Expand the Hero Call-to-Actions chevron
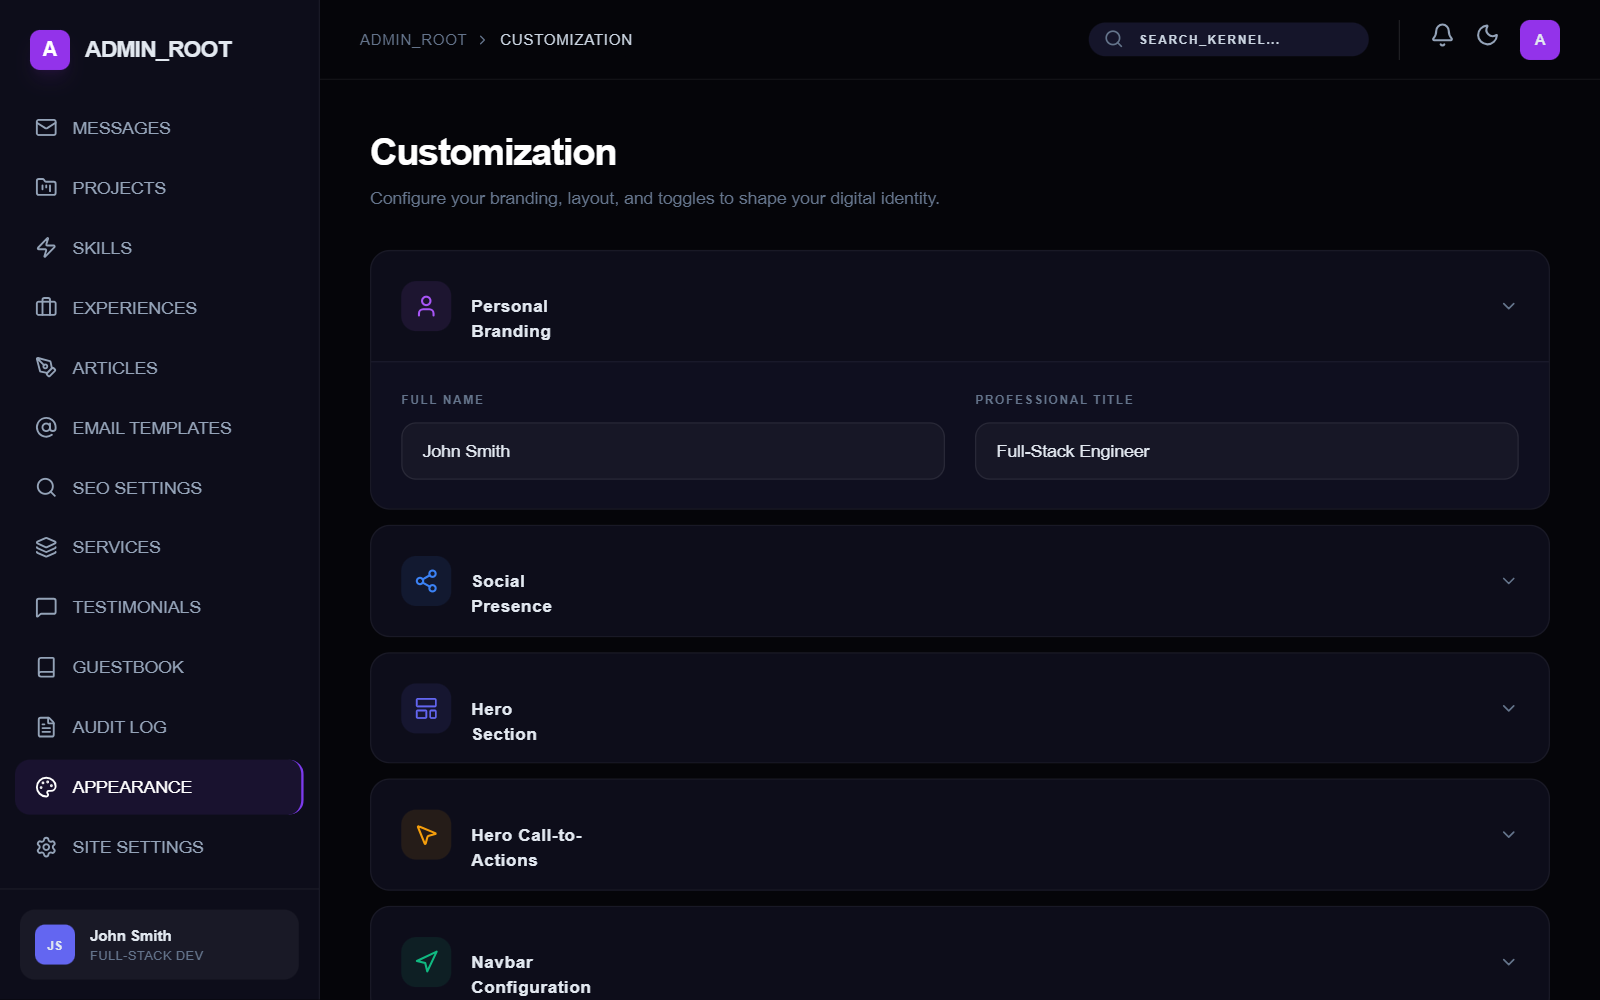 pos(1508,835)
